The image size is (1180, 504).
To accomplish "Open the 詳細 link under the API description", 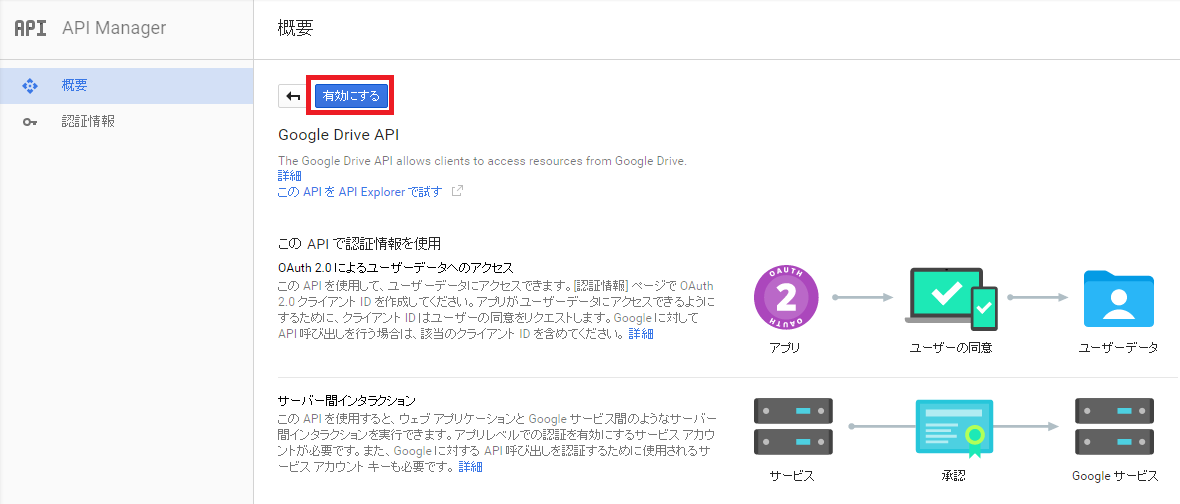I will (x=290, y=176).
